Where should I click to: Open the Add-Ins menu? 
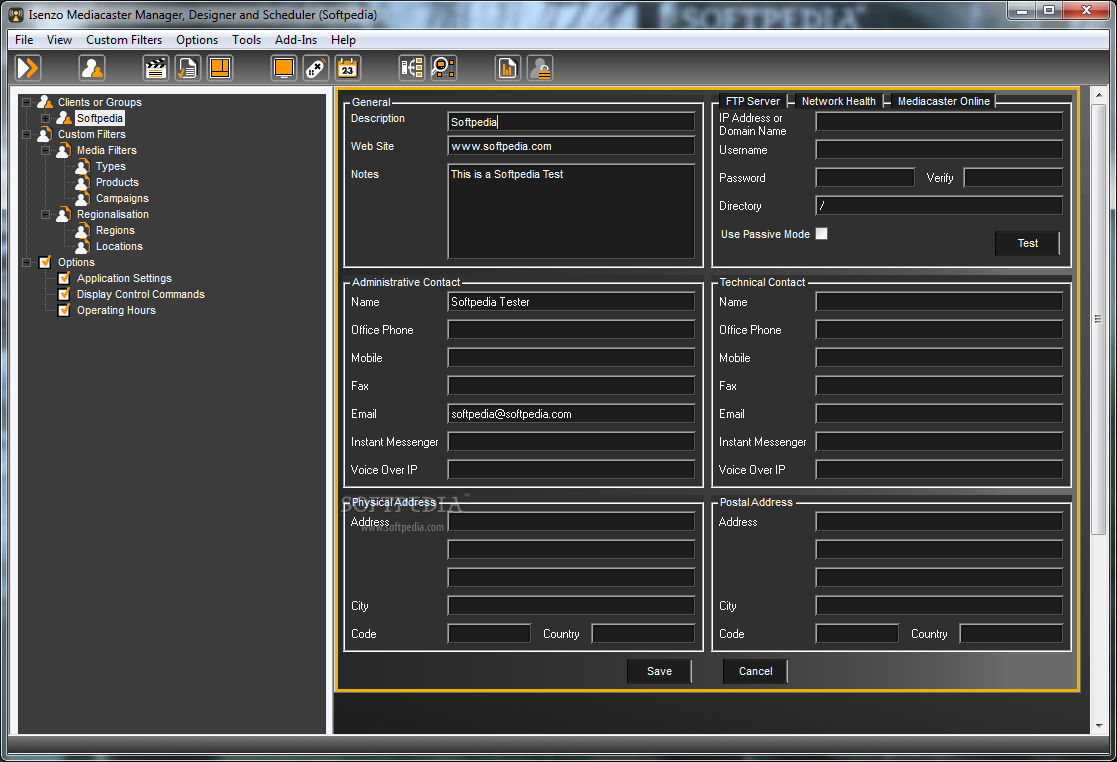296,40
